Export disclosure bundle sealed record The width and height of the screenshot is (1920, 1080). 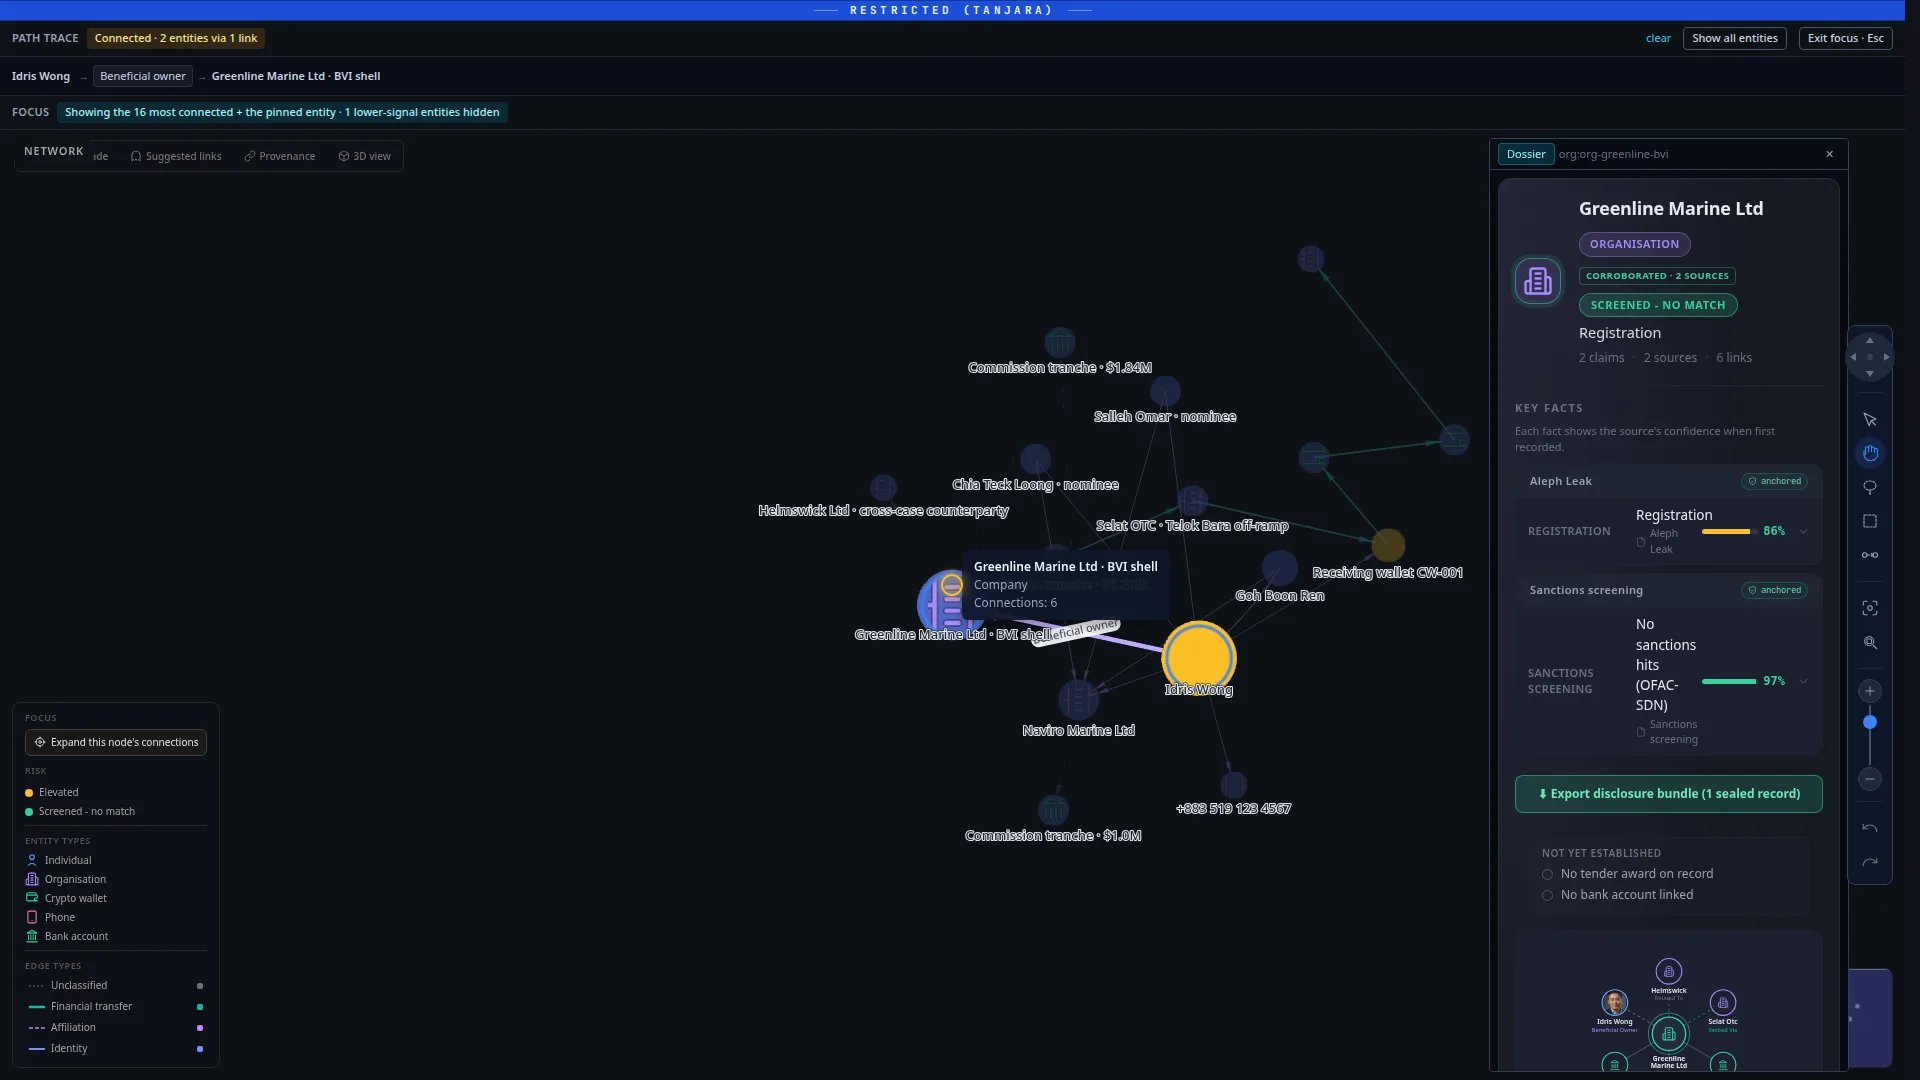tap(1668, 794)
